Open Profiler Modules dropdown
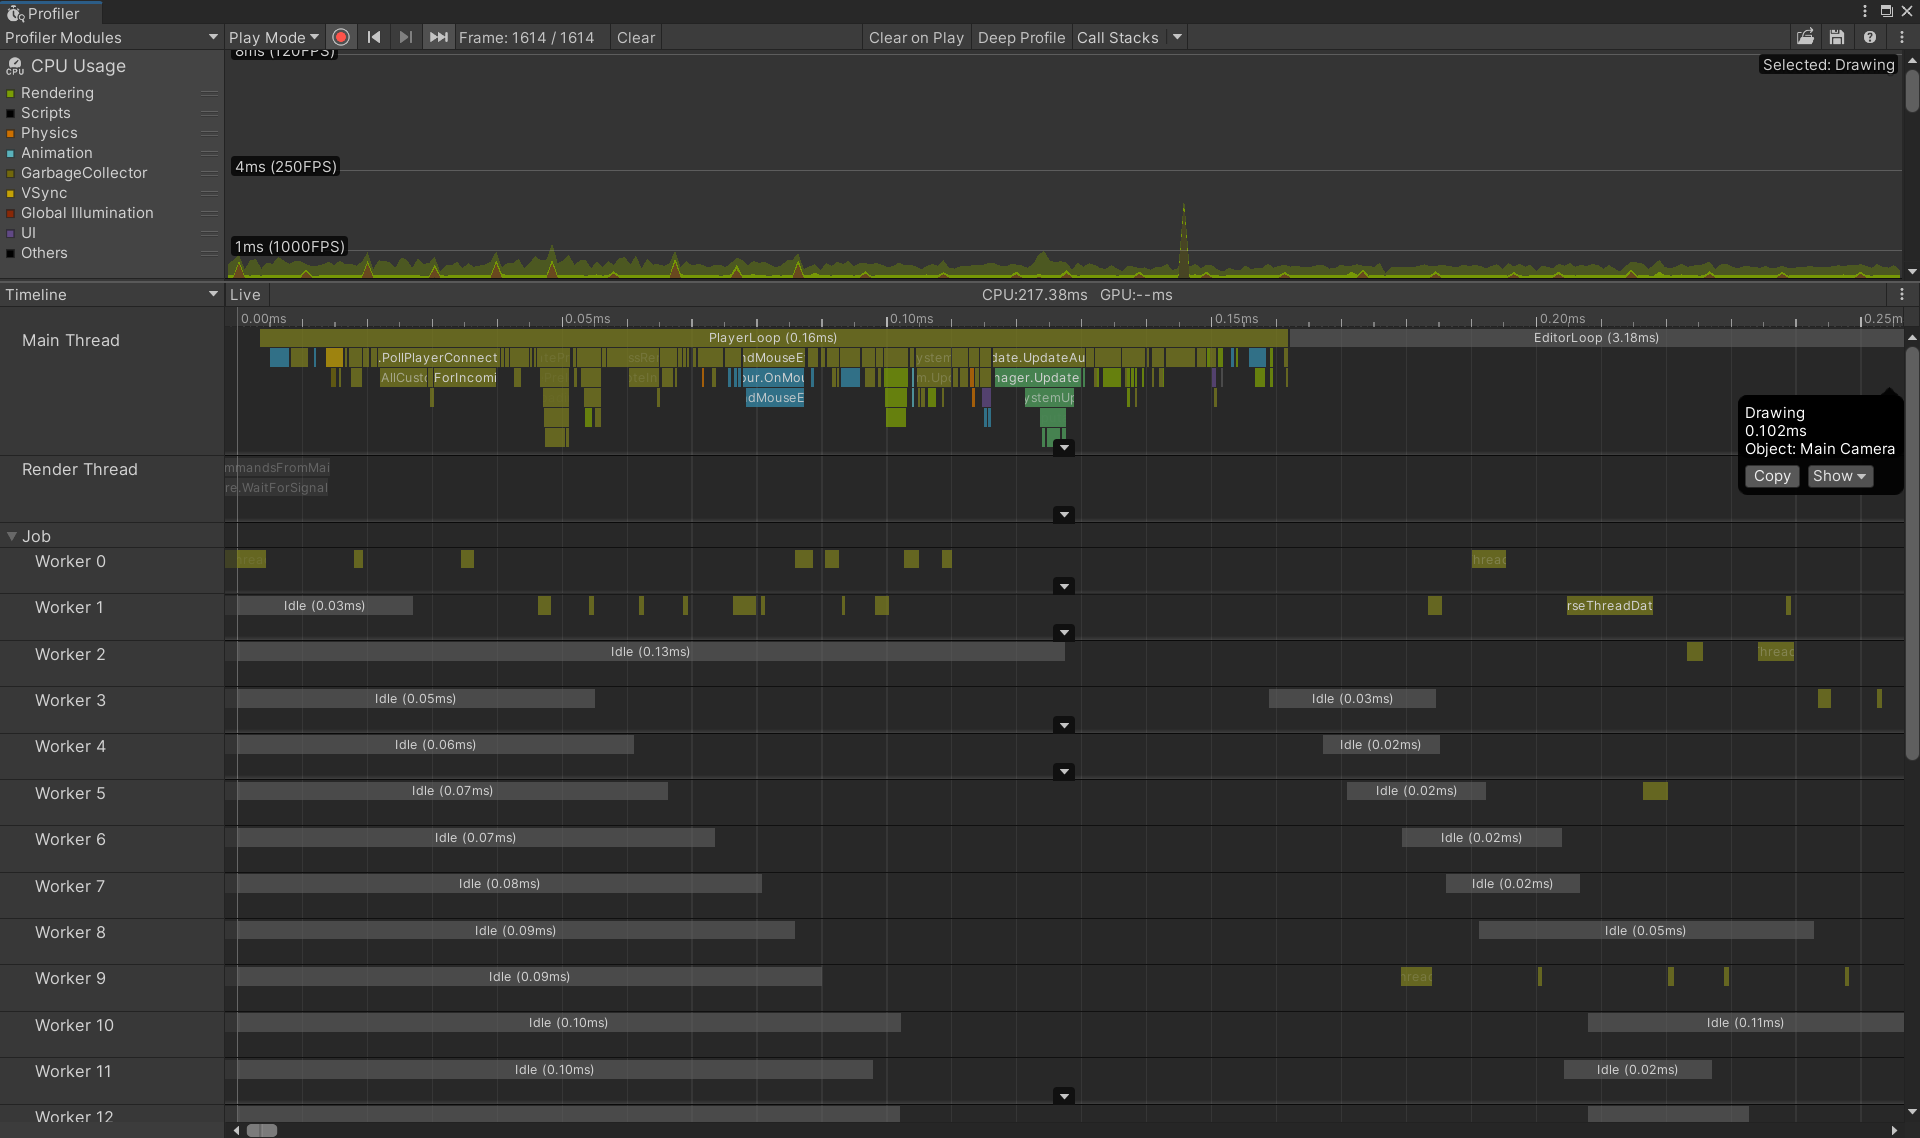This screenshot has width=1920, height=1138. tap(111, 37)
